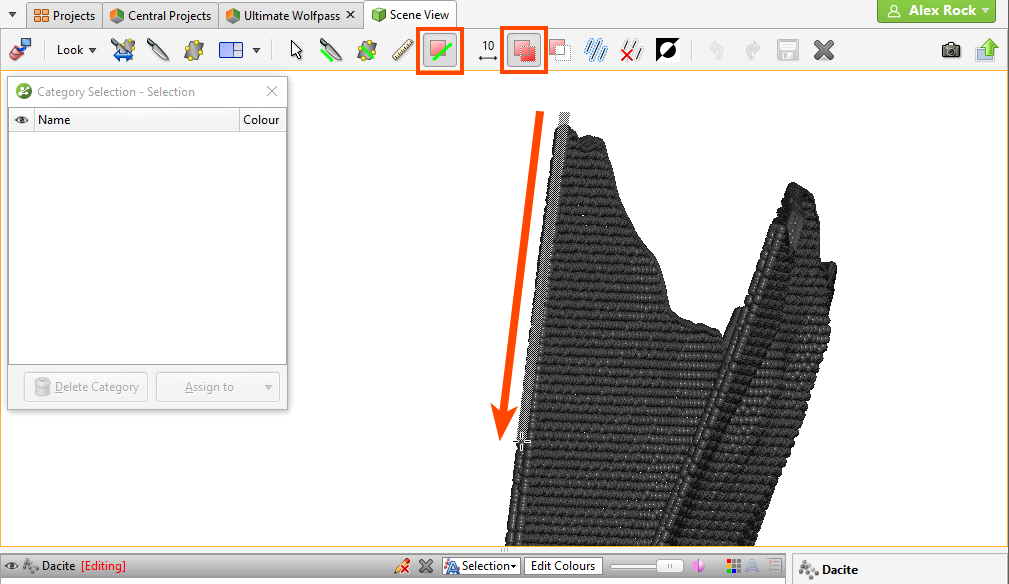This screenshot has height=584, width=1009.
Task: Click the remove from selection icon
Action: click(559, 50)
